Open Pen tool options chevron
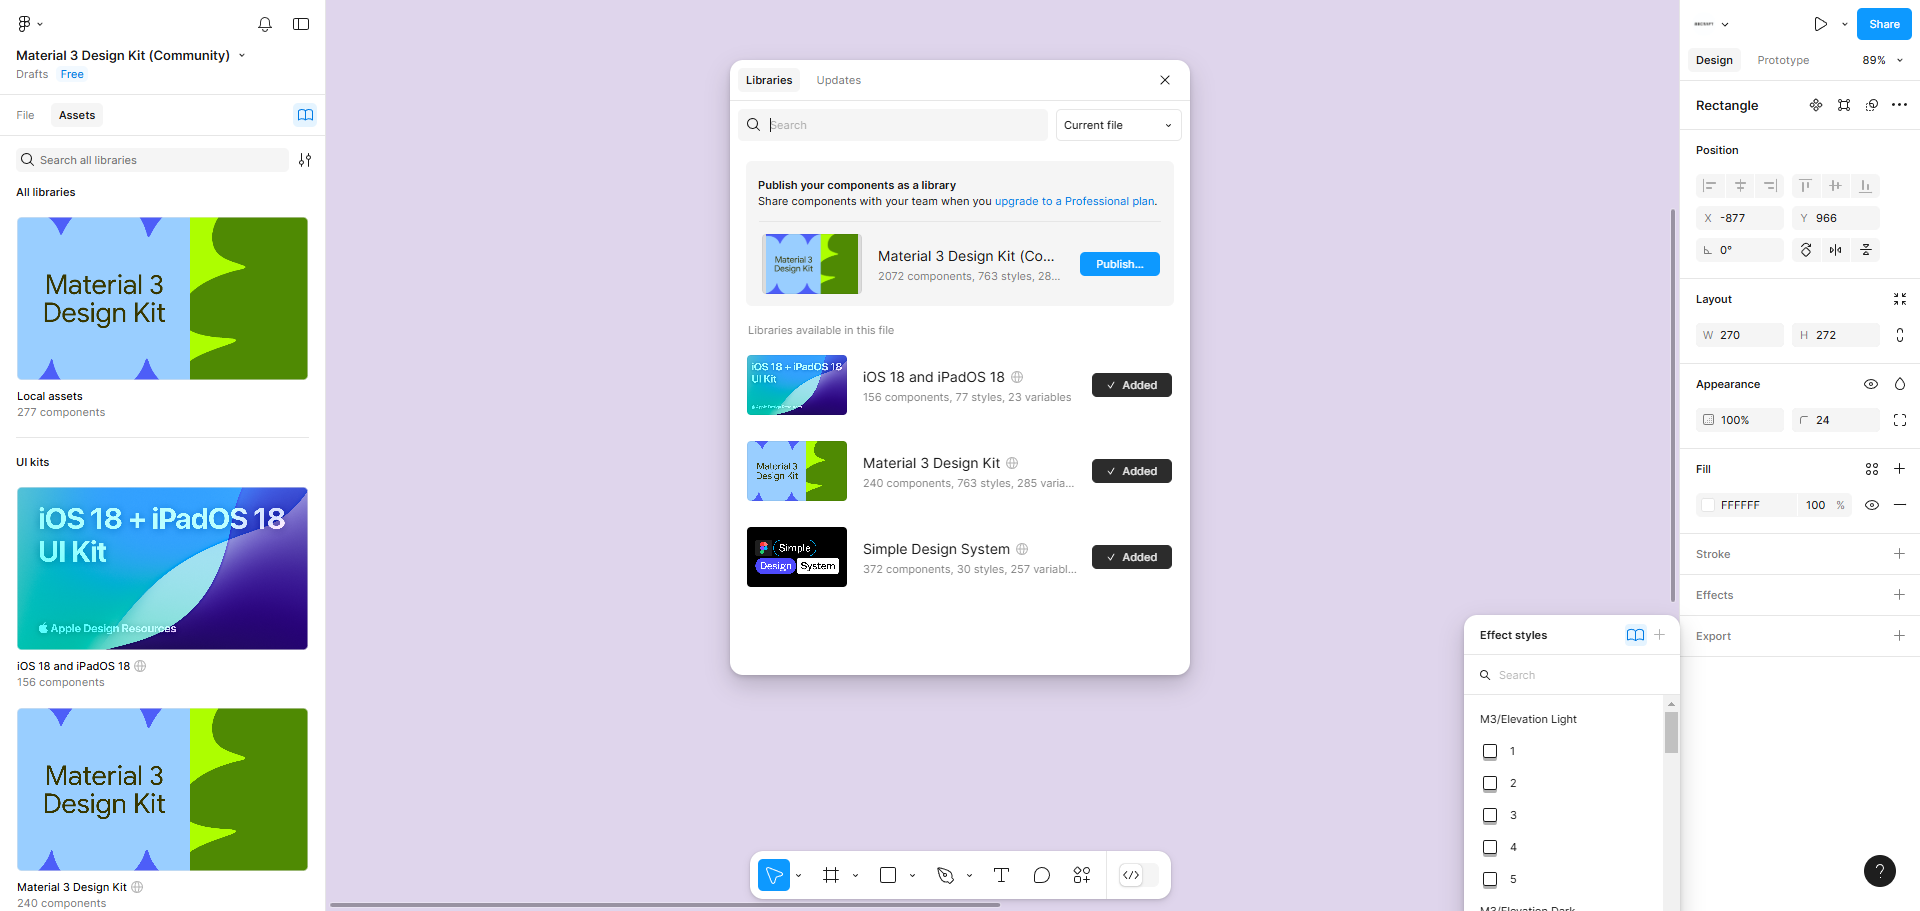Image resolution: width=1920 pixels, height=911 pixels. click(x=970, y=875)
